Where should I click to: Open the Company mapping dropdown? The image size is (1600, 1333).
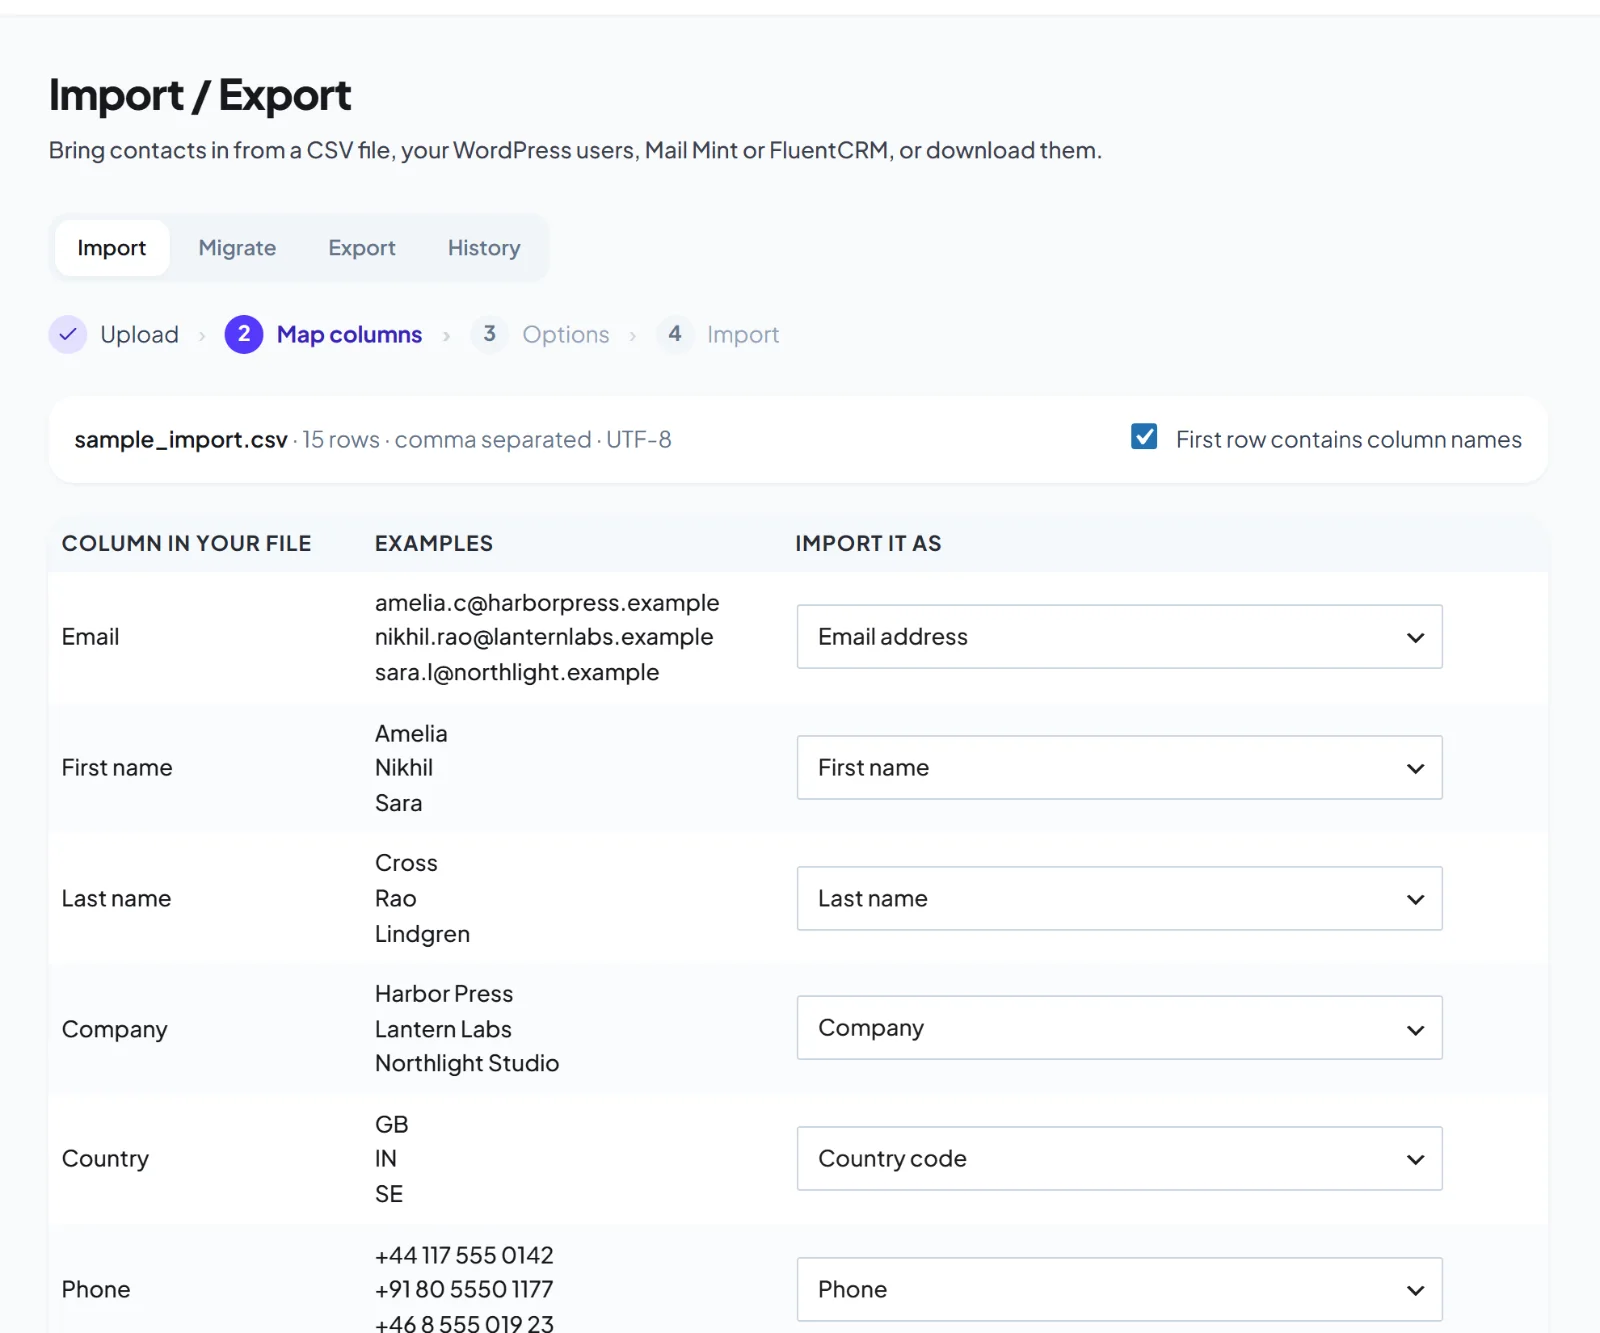click(x=1119, y=1028)
